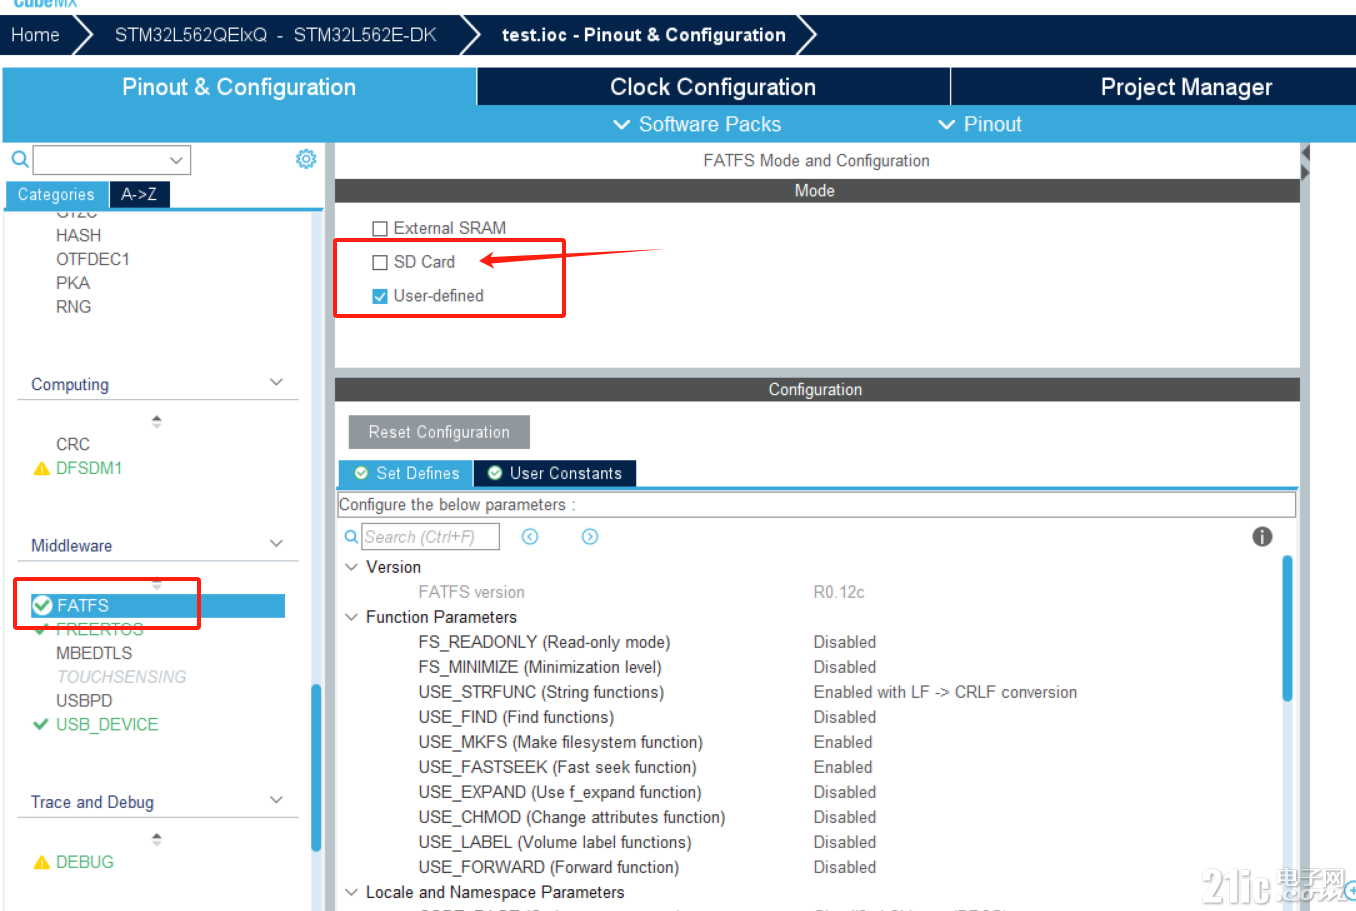Collapse the Function Parameters group
The image size is (1356, 911).
pos(351,617)
